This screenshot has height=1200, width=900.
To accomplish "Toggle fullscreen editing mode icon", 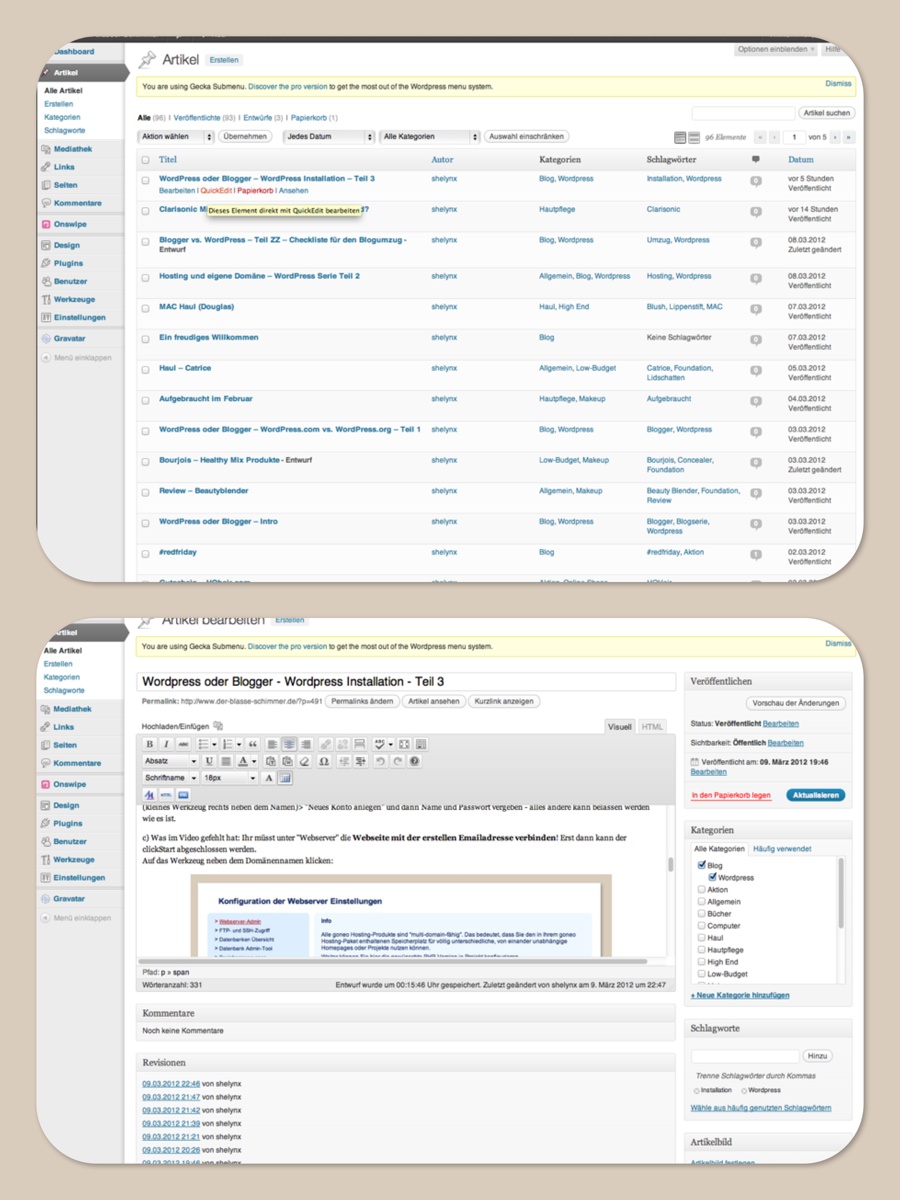I will [404, 744].
